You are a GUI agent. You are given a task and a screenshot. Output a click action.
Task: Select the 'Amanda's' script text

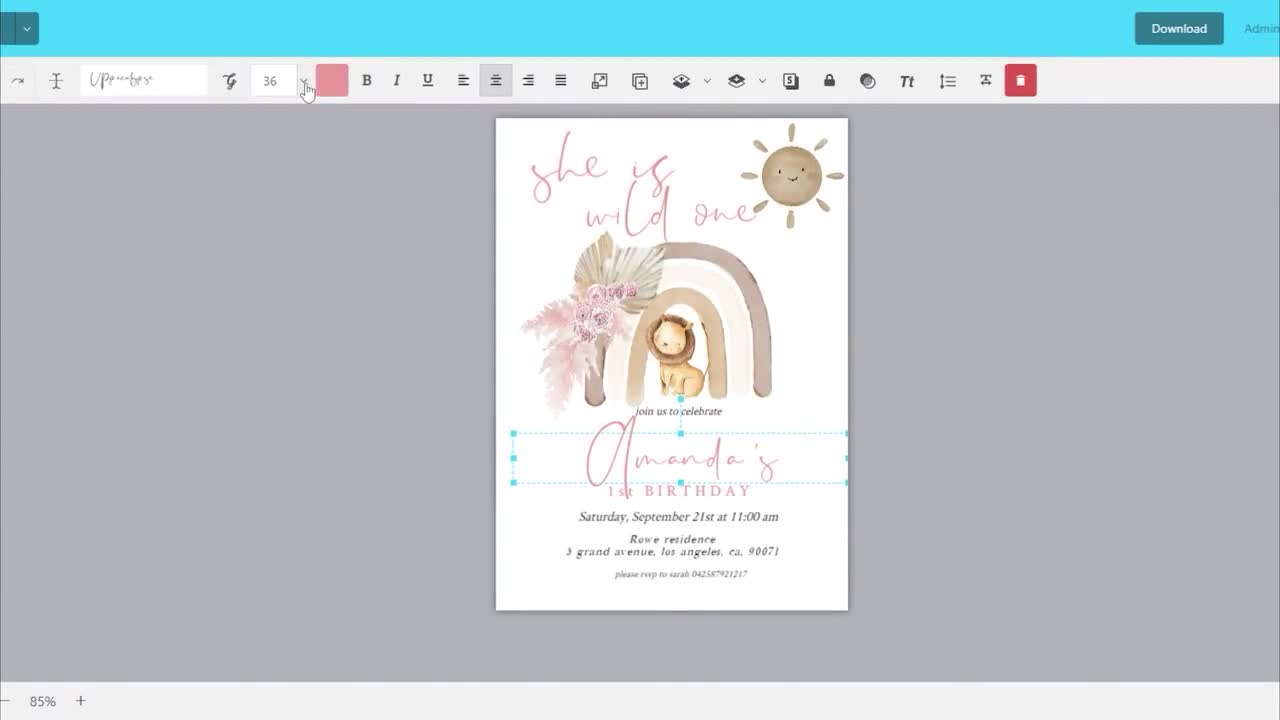point(681,458)
